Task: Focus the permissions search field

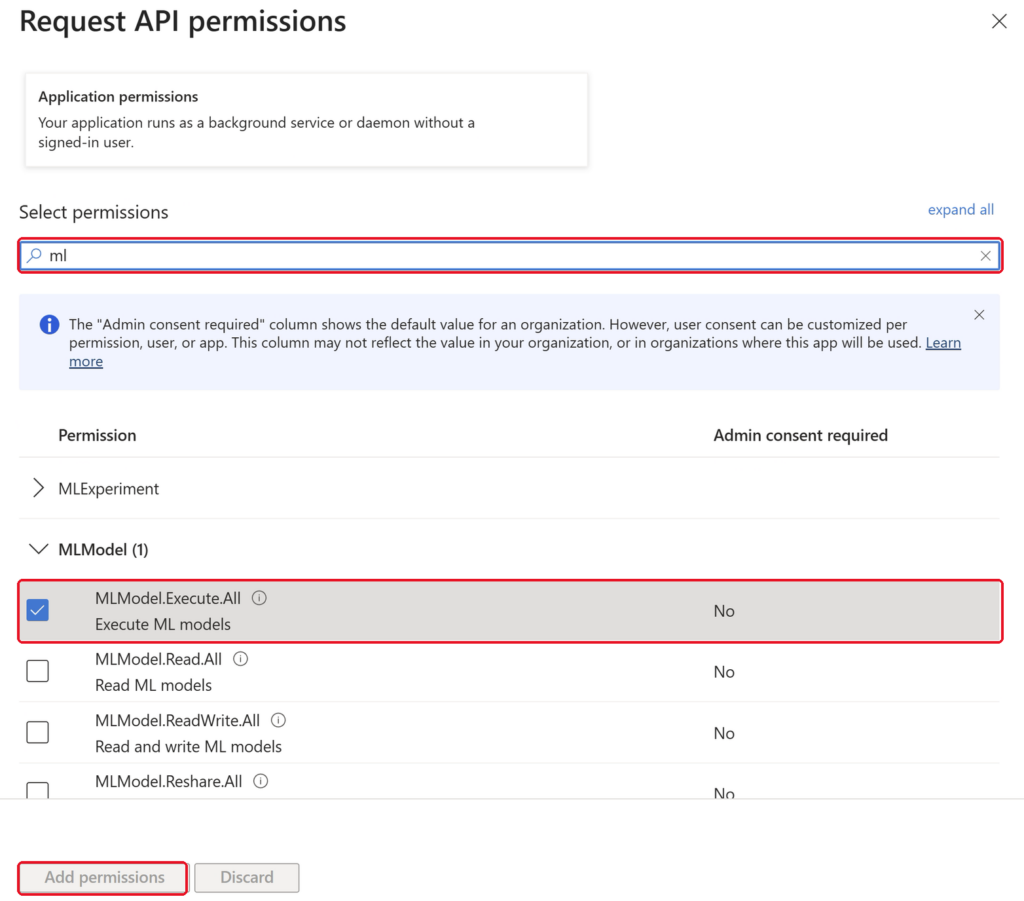Action: tap(509, 255)
